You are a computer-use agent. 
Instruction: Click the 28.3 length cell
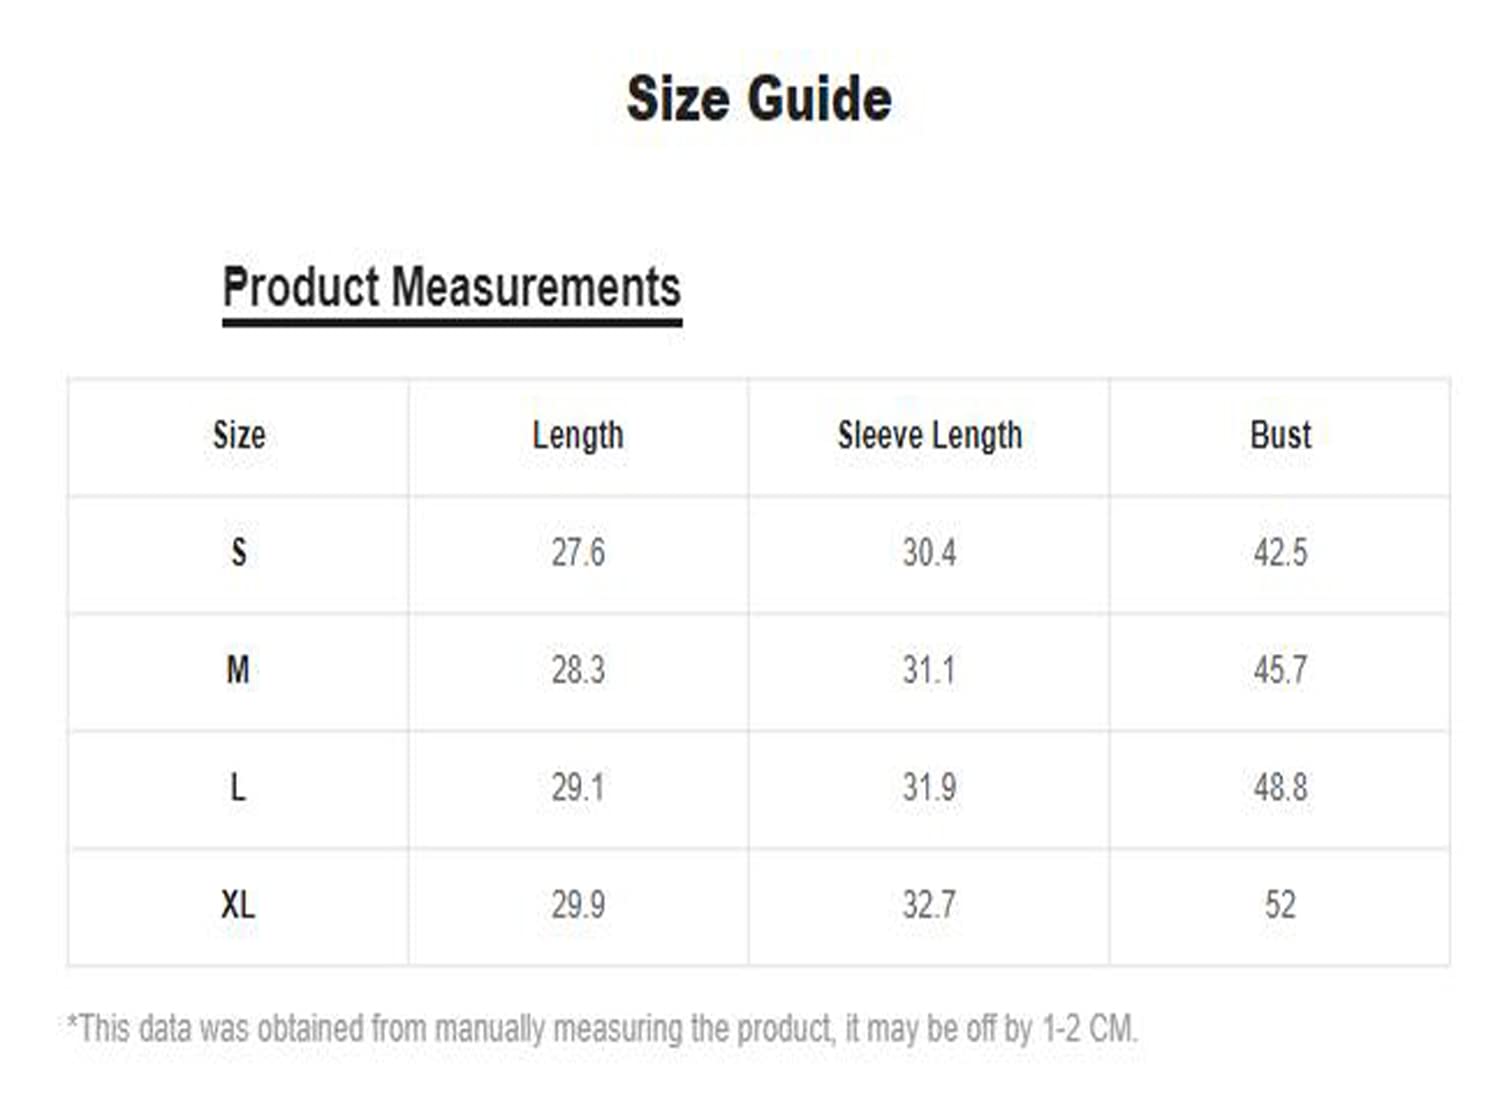click(578, 669)
